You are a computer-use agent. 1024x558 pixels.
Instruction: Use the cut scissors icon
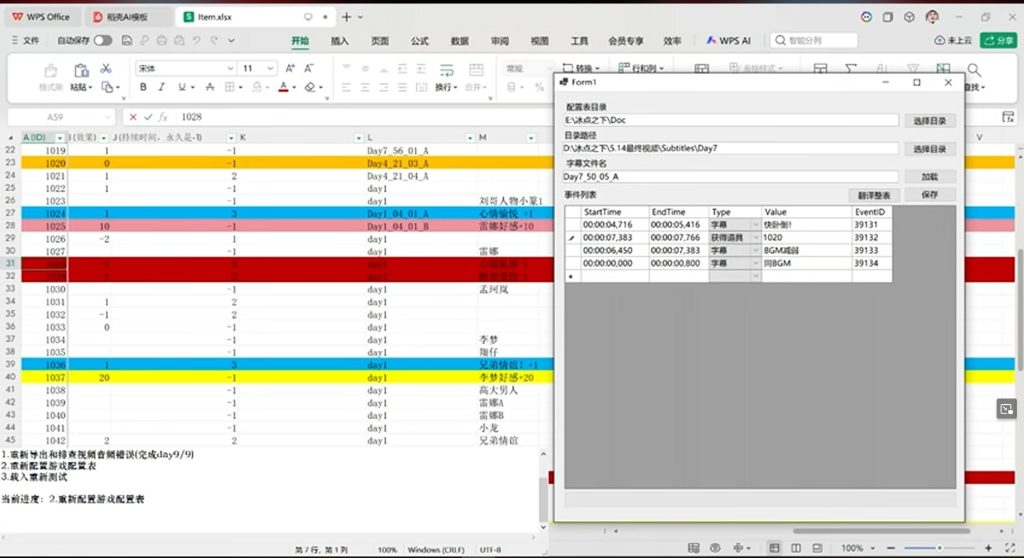[x=106, y=69]
